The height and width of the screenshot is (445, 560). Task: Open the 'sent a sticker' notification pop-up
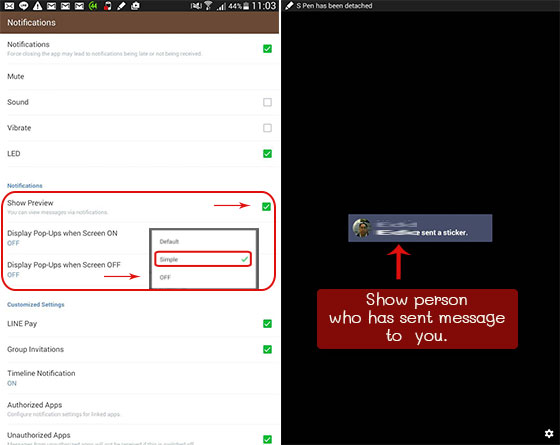420,228
